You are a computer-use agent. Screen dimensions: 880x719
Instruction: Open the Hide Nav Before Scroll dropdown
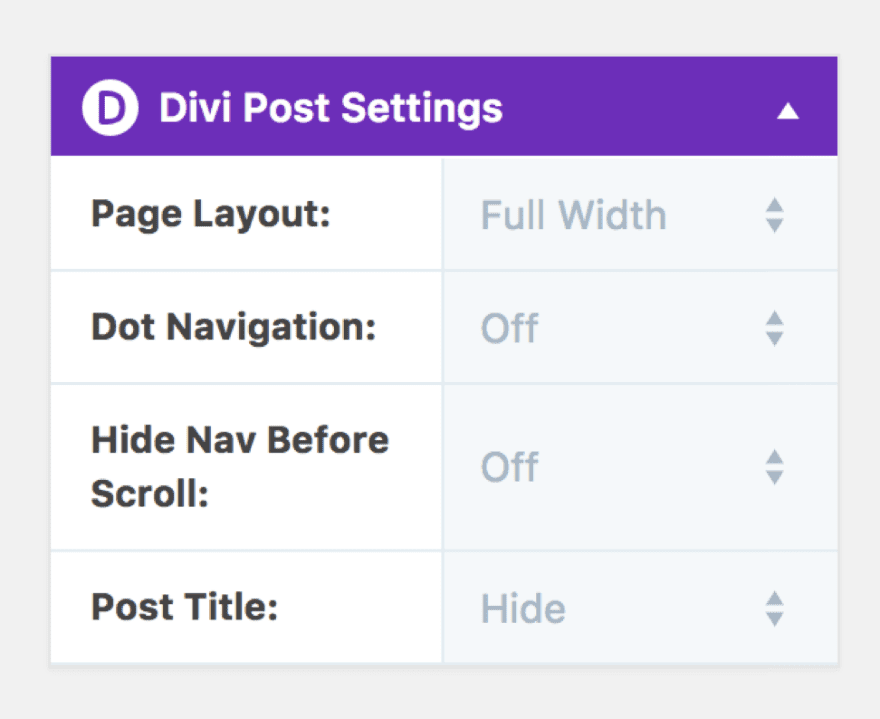pos(638,467)
